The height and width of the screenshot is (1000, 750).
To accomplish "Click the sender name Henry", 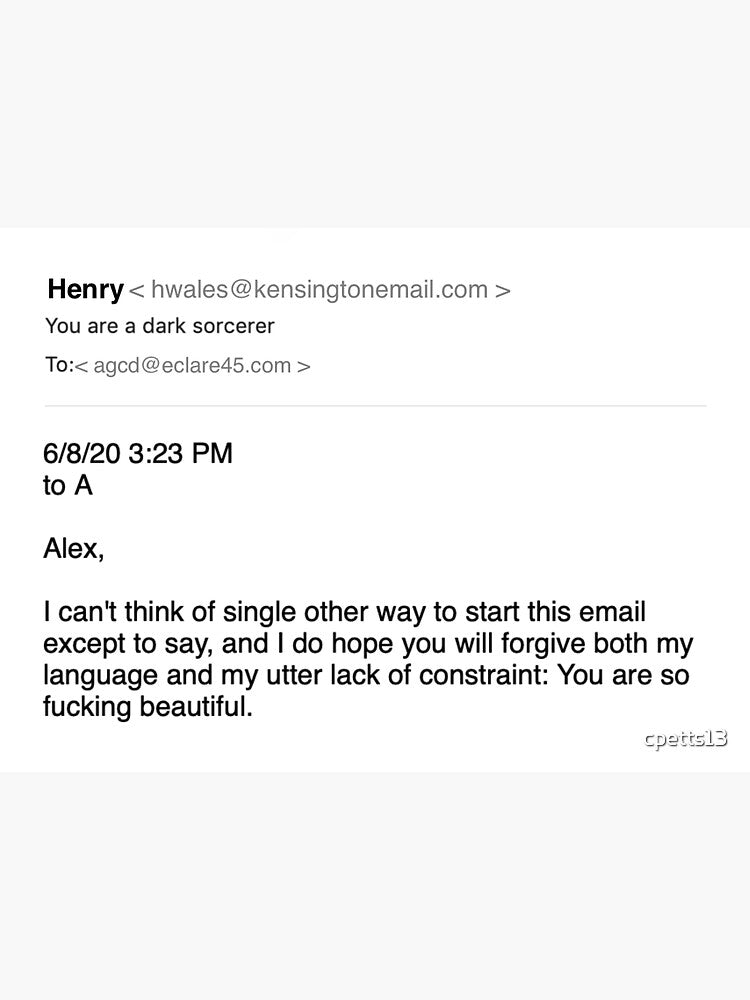I will click(85, 290).
